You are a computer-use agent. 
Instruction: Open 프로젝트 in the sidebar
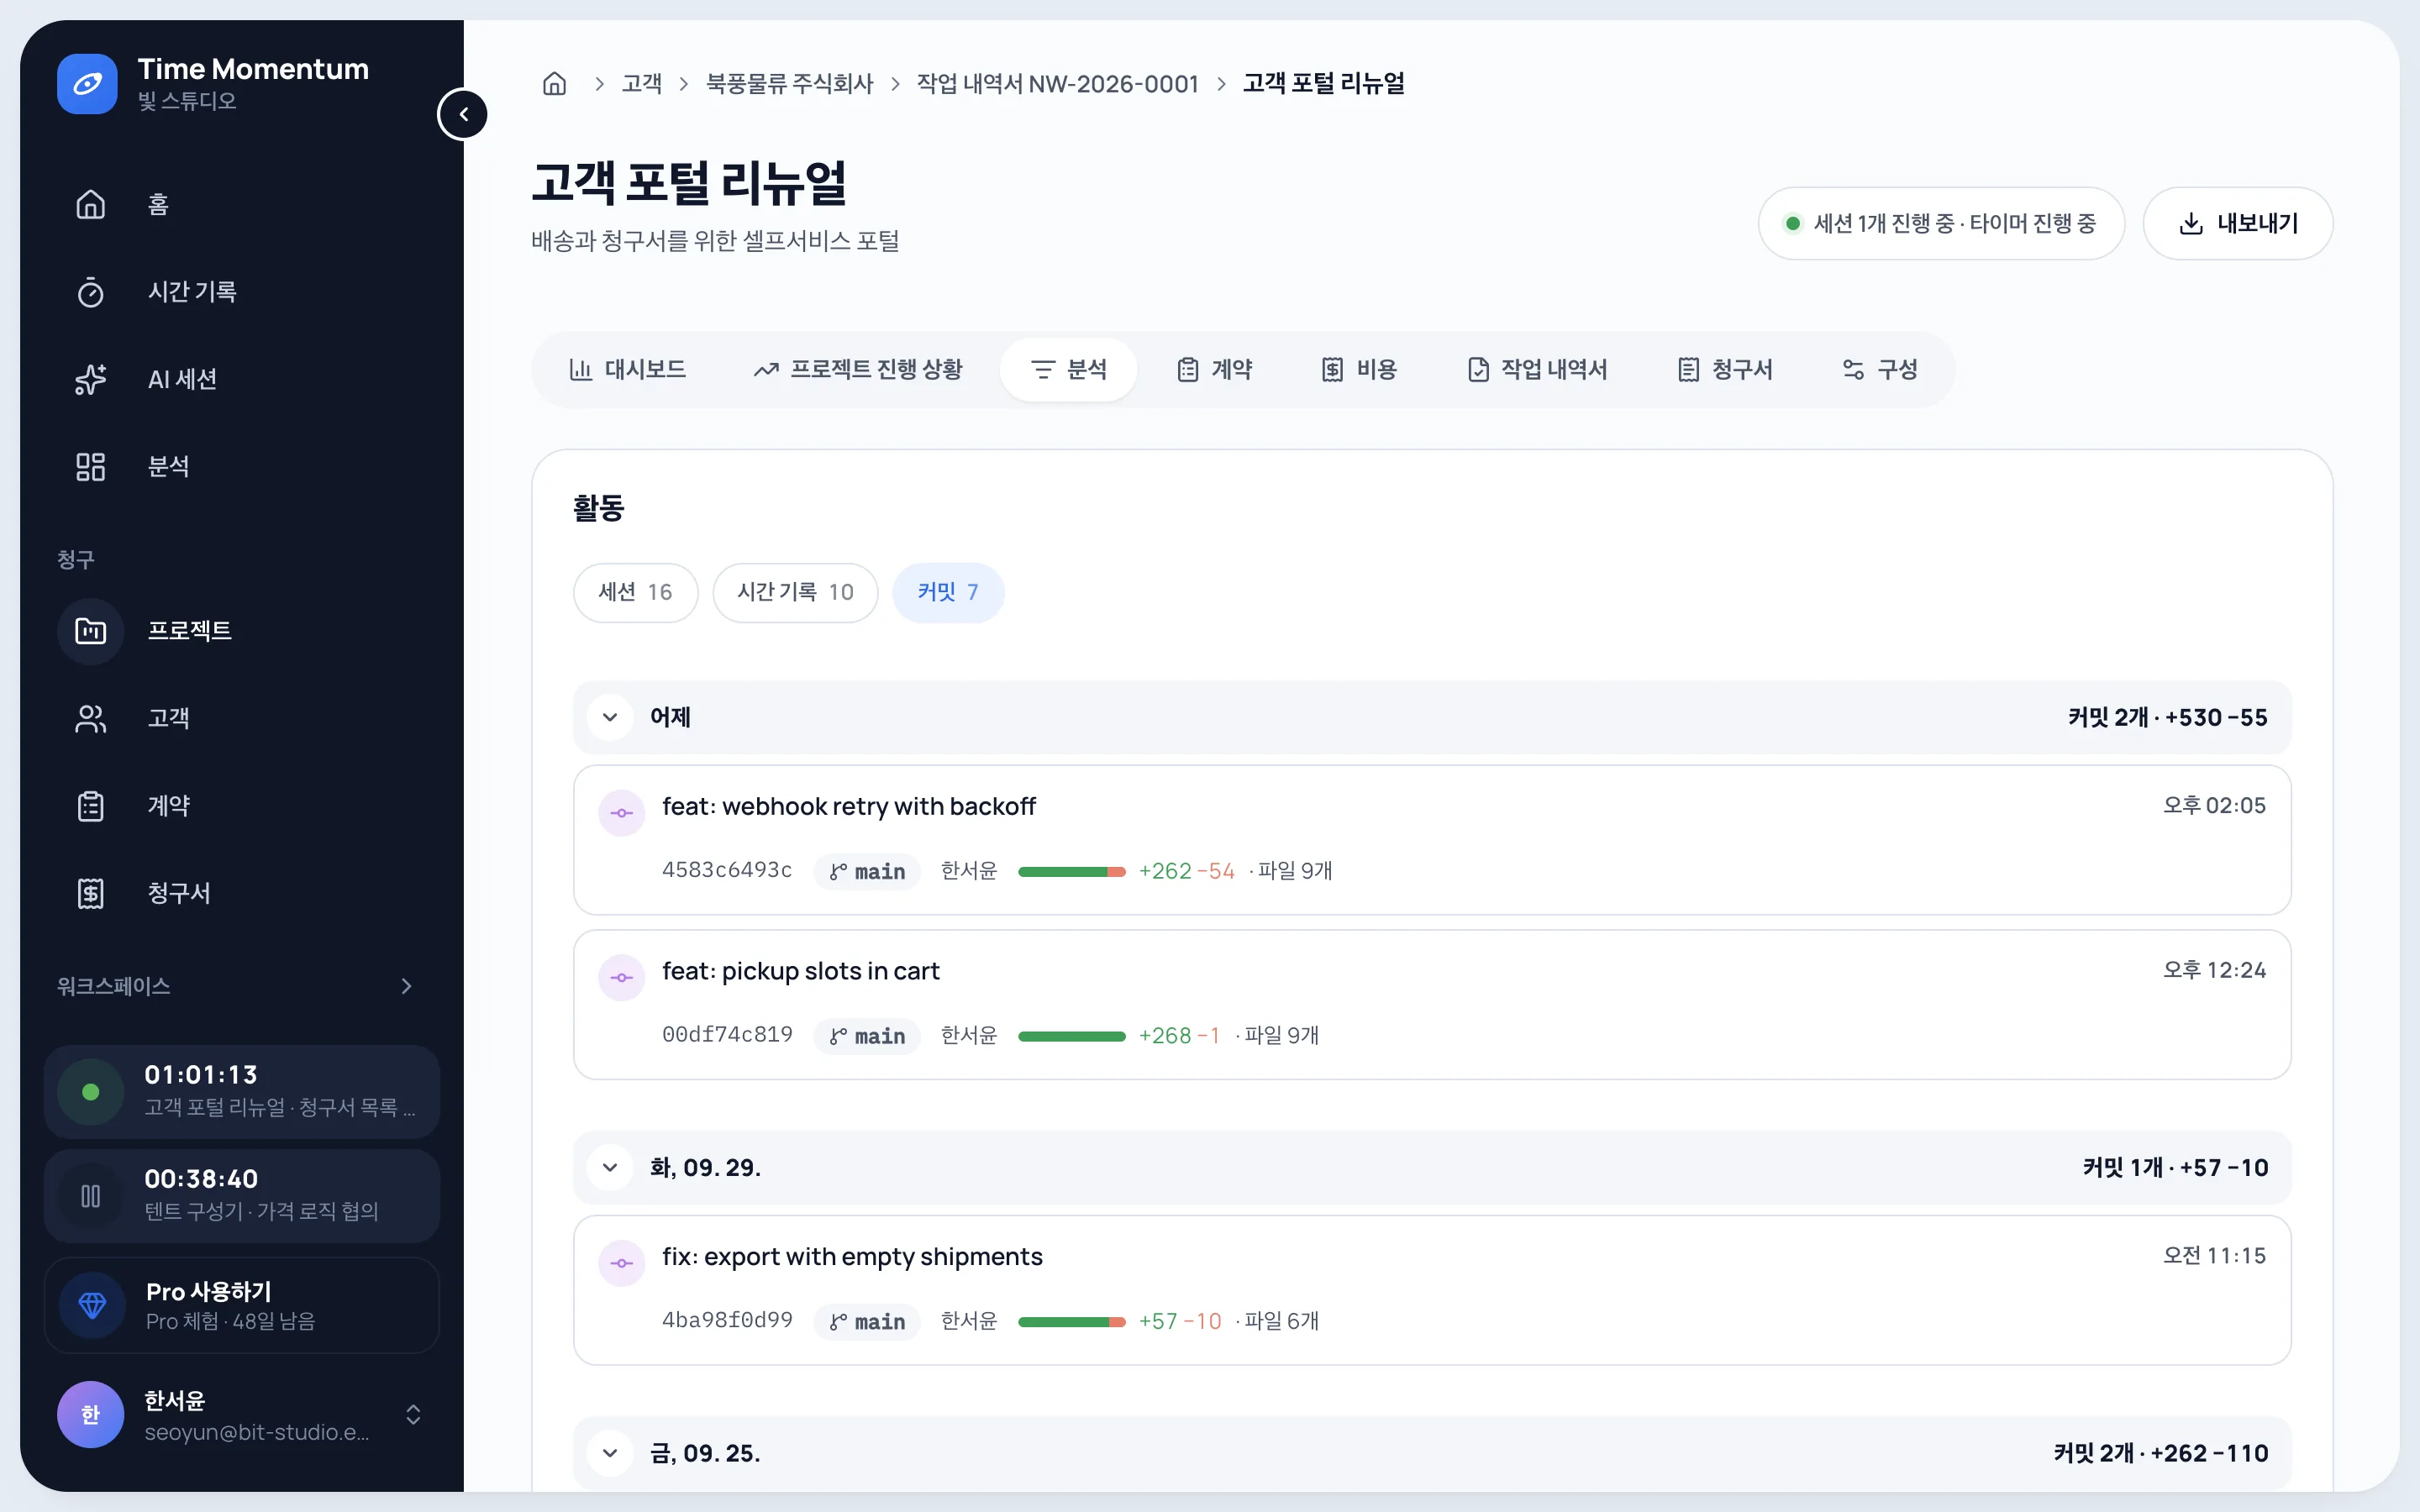point(242,631)
